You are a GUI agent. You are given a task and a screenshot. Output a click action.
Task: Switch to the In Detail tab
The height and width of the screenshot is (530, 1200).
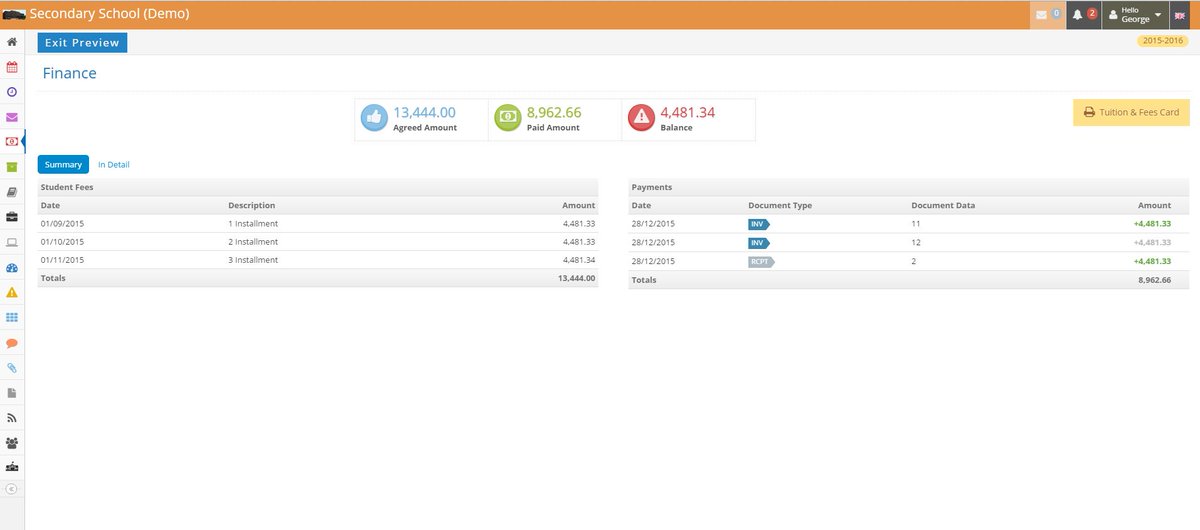point(113,164)
